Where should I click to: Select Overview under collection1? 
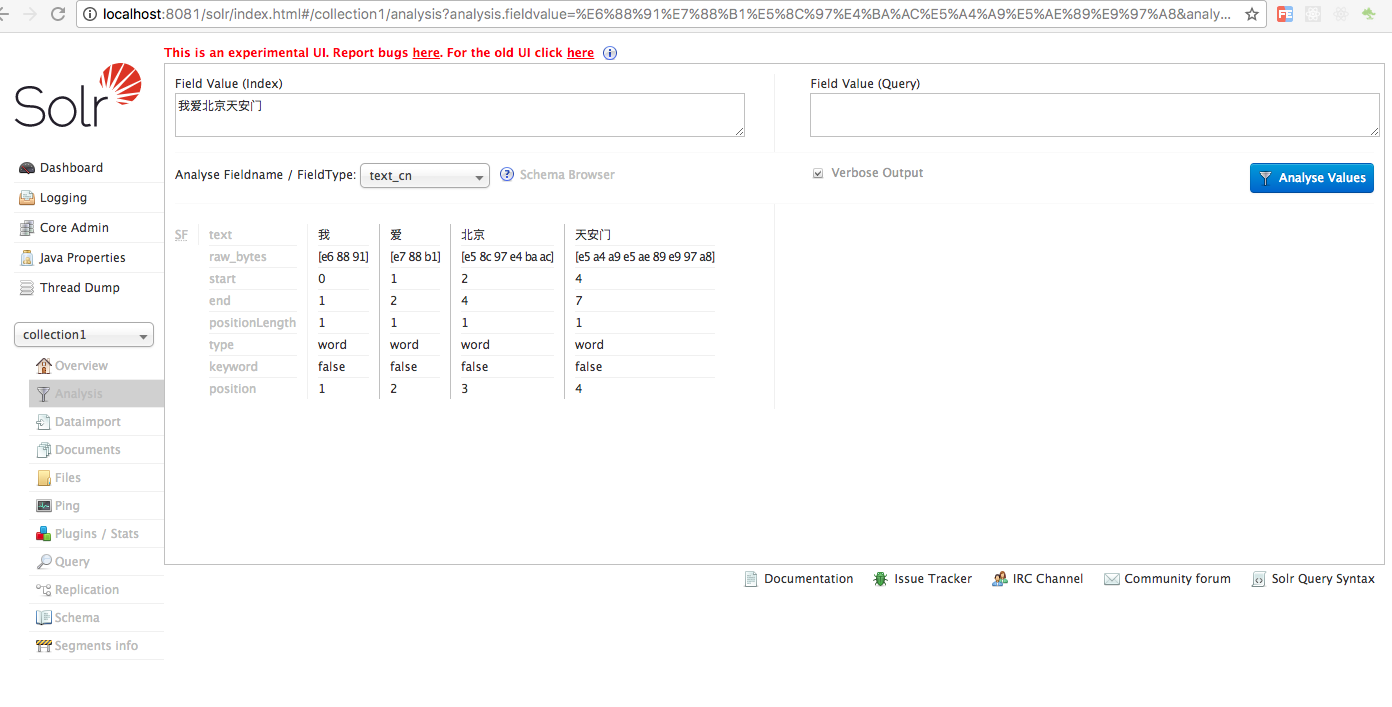(81, 366)
